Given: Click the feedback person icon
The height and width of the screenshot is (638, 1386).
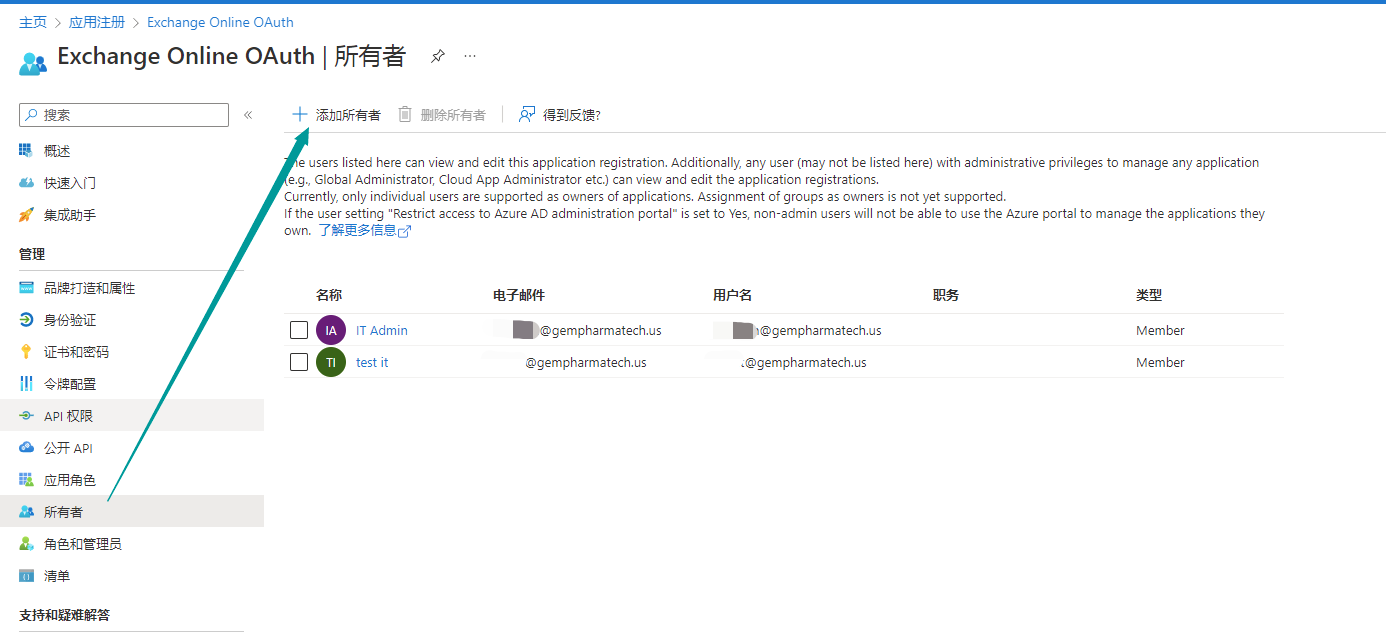Looking at the screenshot, I should [527, 114].
